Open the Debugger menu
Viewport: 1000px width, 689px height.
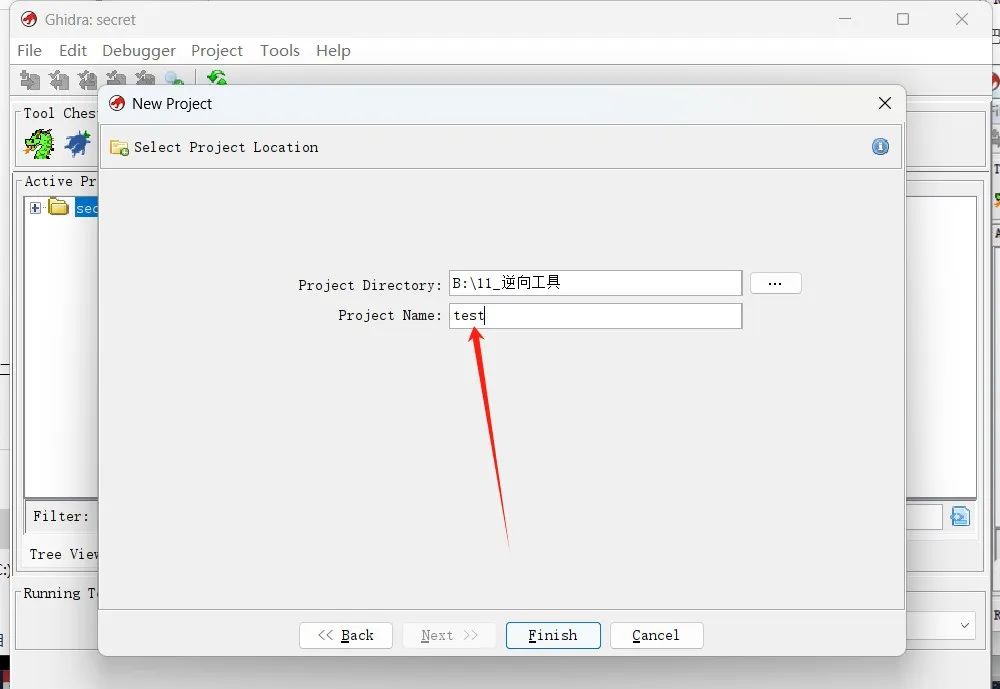click(x=138, y=50)
